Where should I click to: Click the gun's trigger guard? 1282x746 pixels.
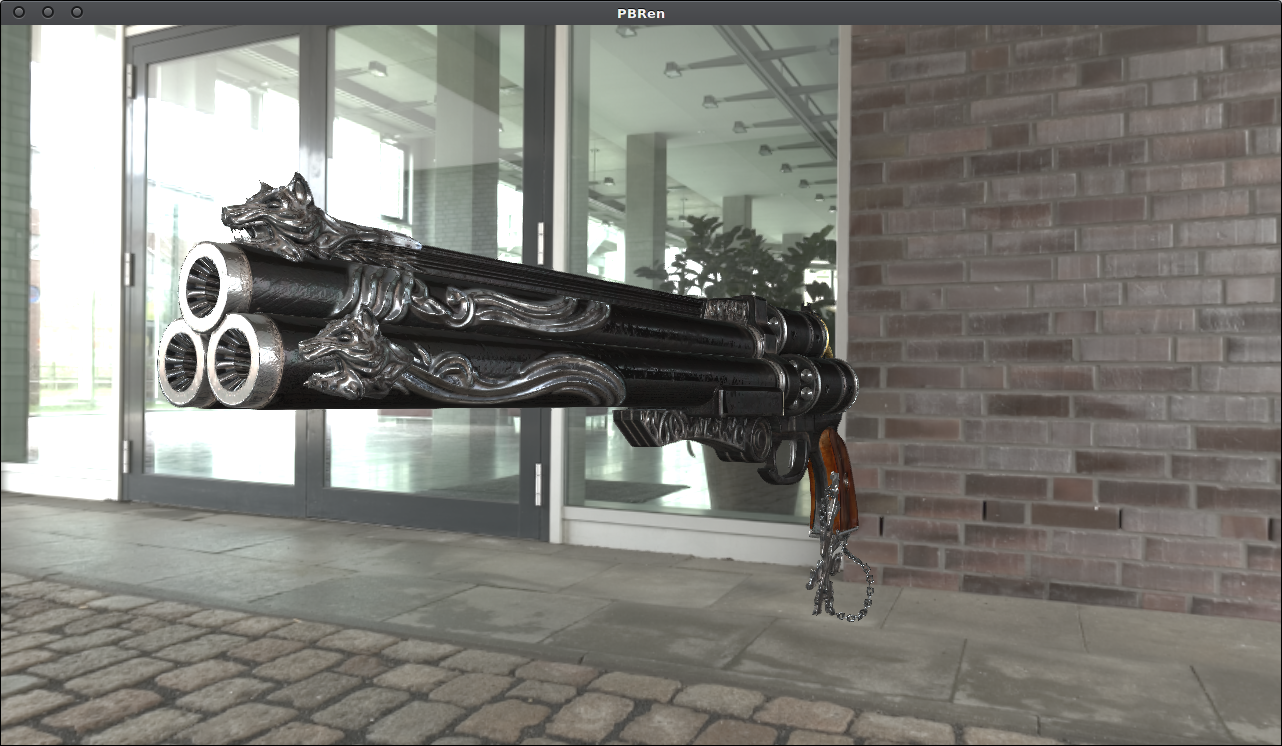pyautogui.click(x=786, y=462)
